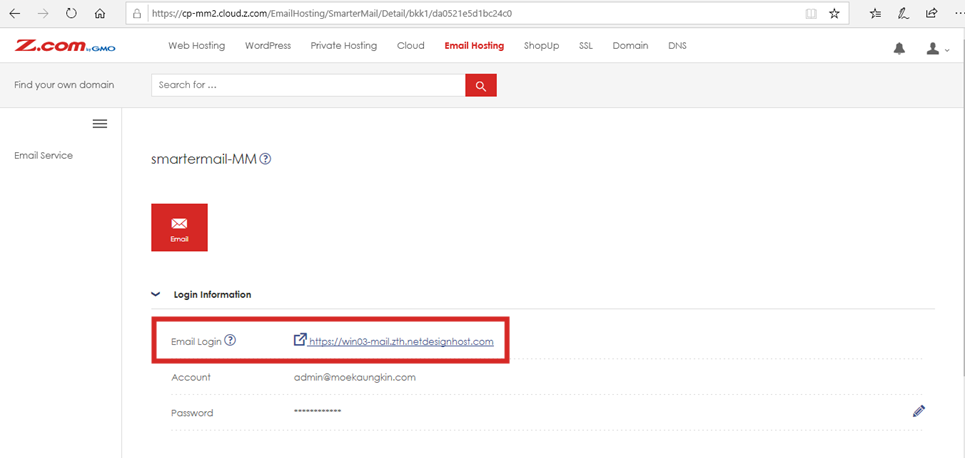965x458 pixels.
Task: Reload the page with refresh icon
Action: point(71,14)
